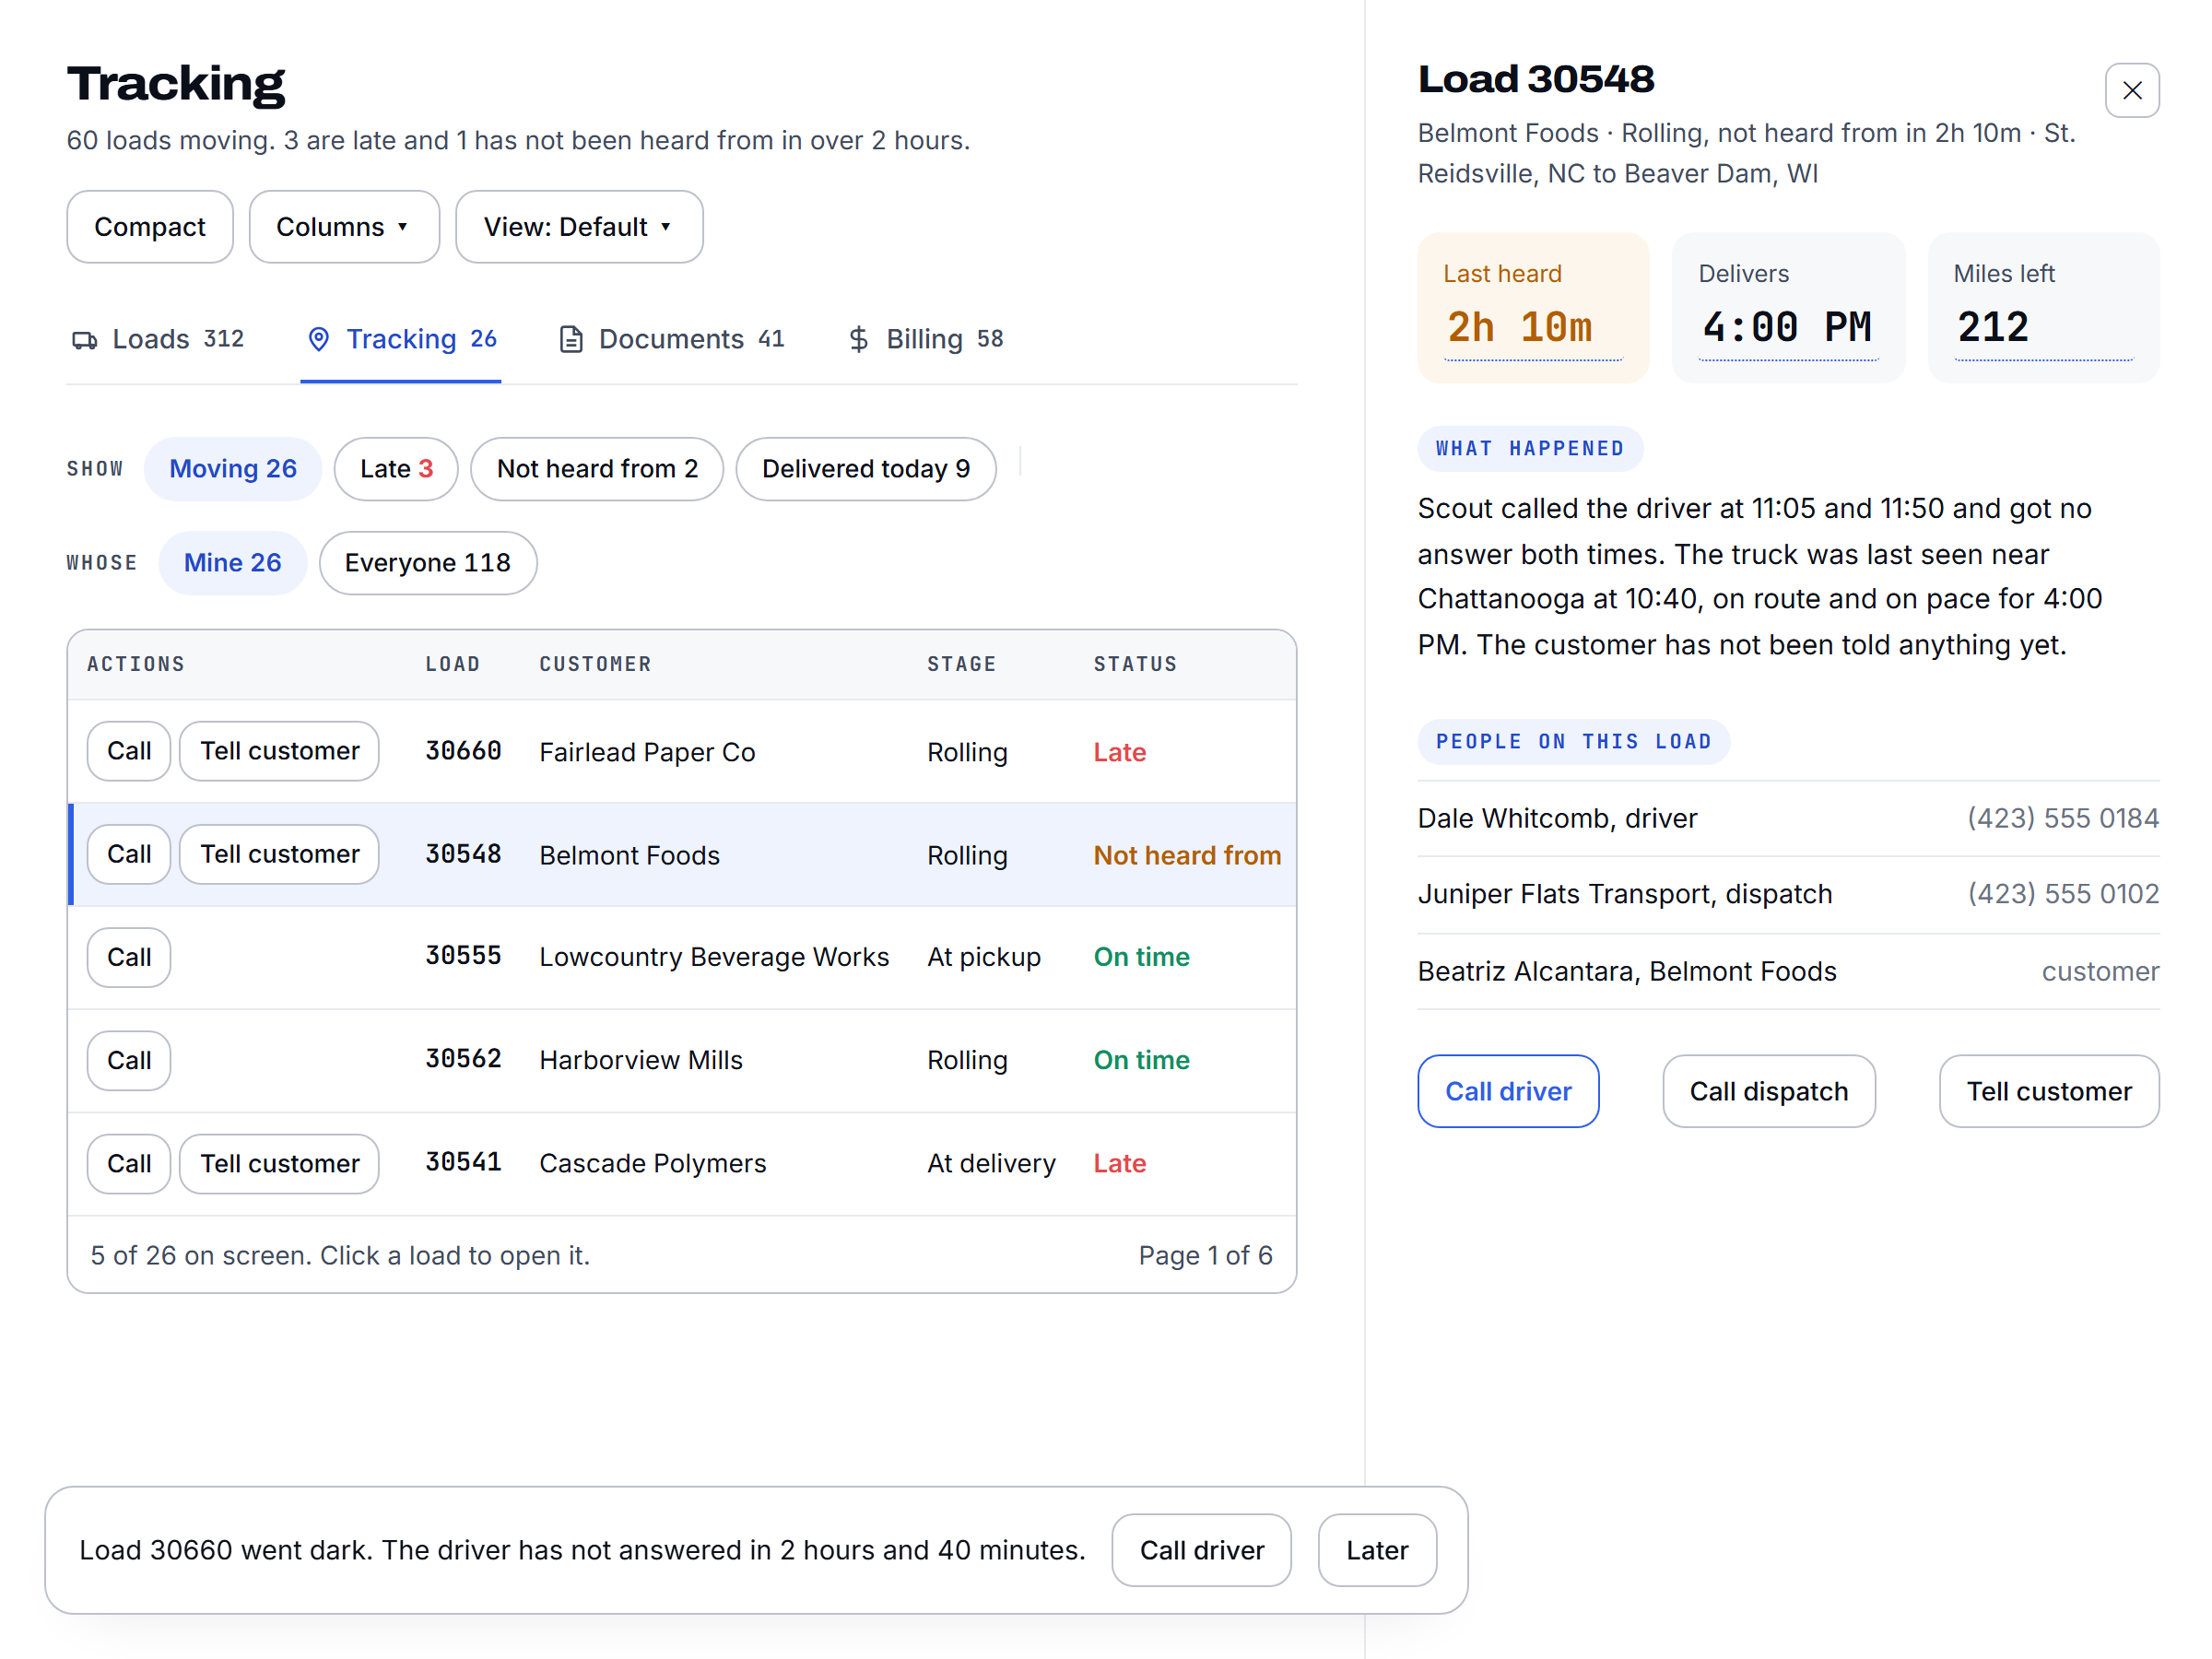
Task: Click Dale Whitcomb driver phone number
Action: (2063, 818)
